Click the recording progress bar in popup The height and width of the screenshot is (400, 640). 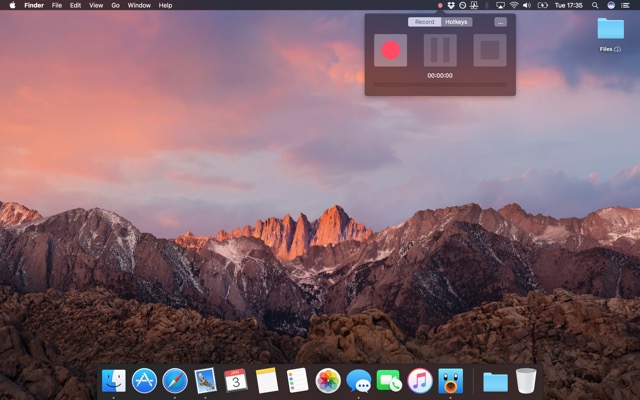440,85
